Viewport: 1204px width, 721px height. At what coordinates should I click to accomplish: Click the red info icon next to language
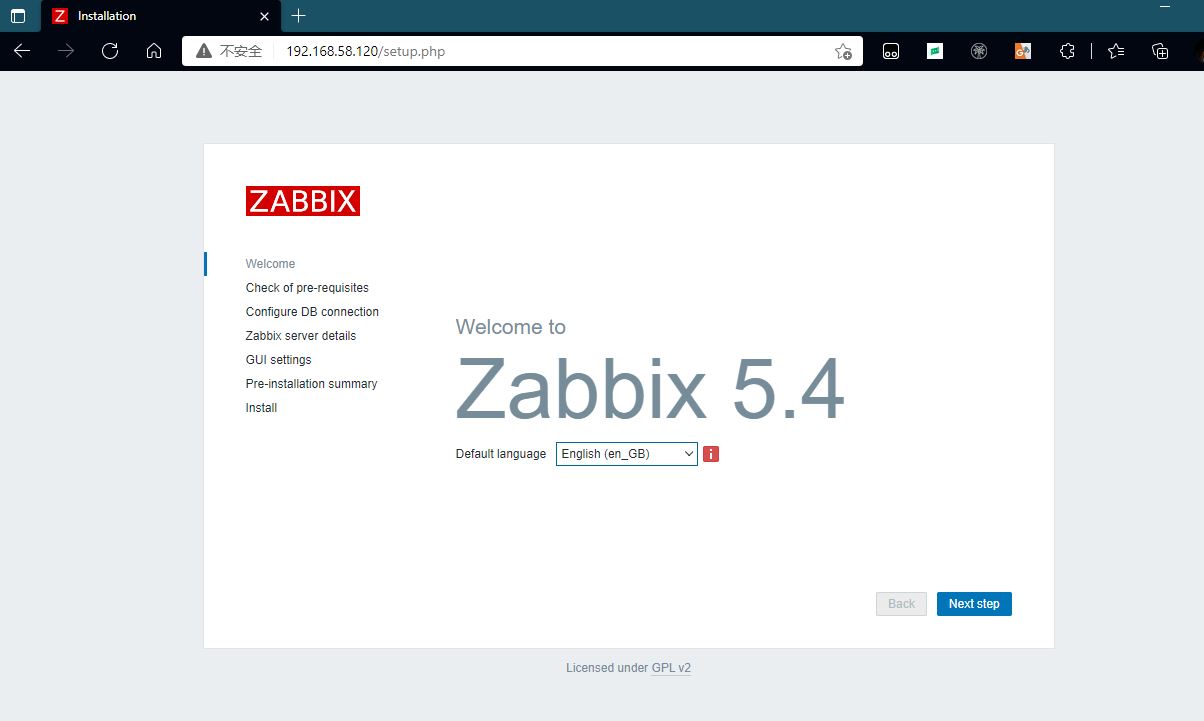(711, 454)
